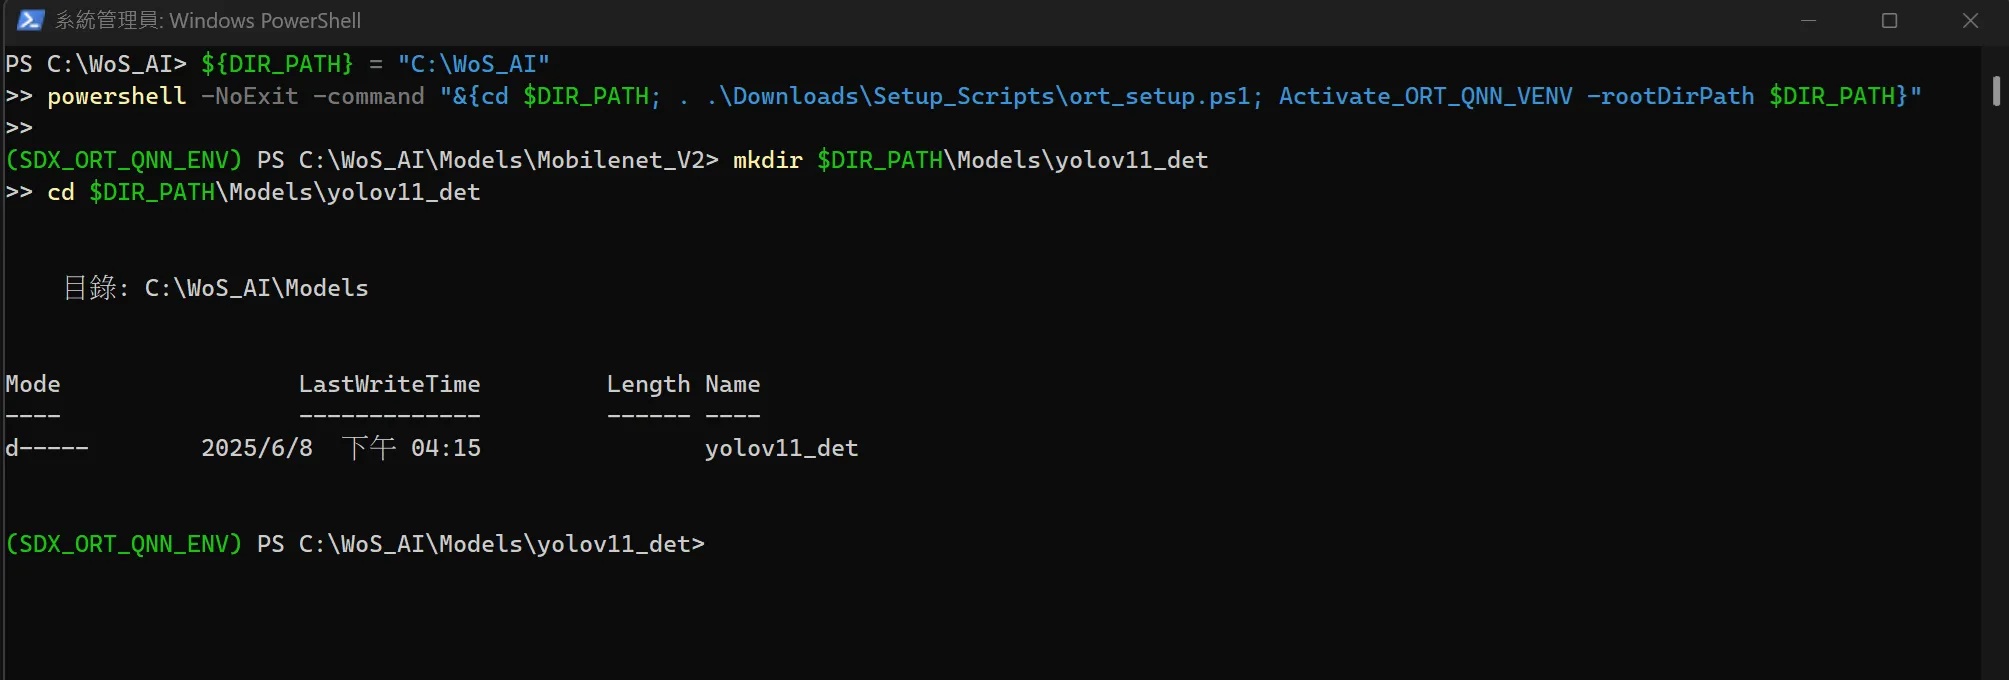2009x680 pixels.
Task: Click the vertical scrollbar thumb
Action: [x=1996, y=91]
